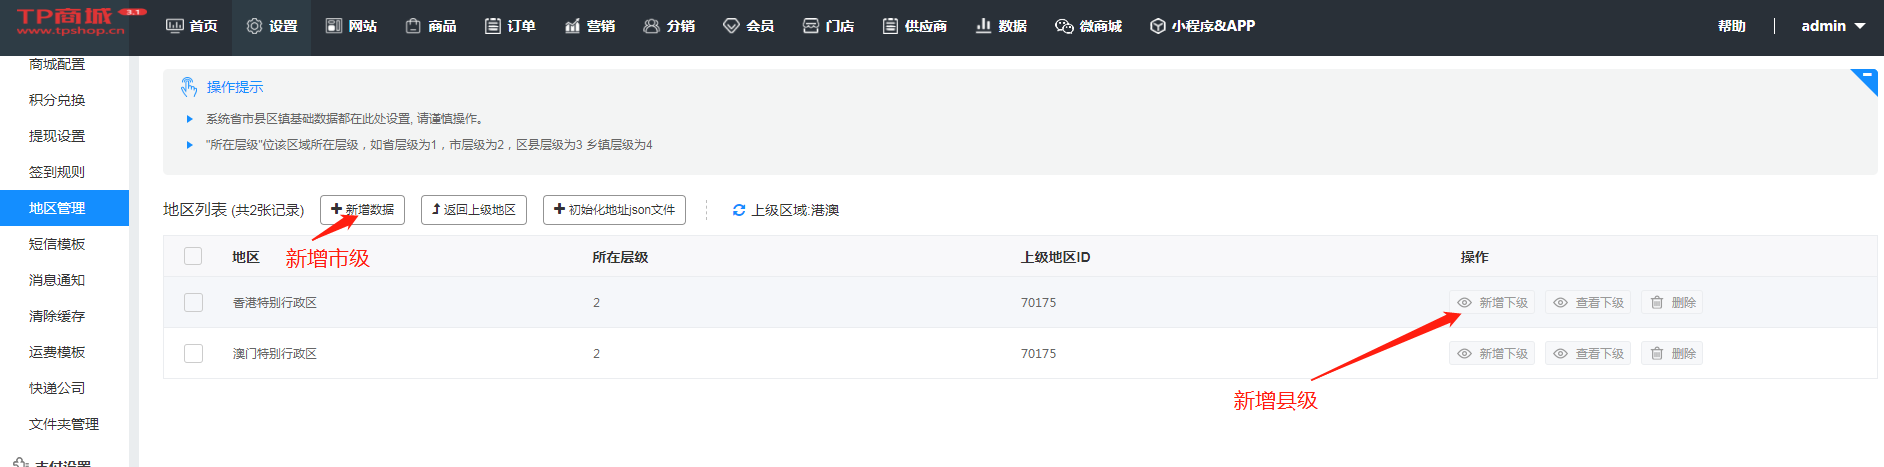Click the 初始化地址json文件 button
This screenshot has height=467, width=1884.
[x=614, y=210]
